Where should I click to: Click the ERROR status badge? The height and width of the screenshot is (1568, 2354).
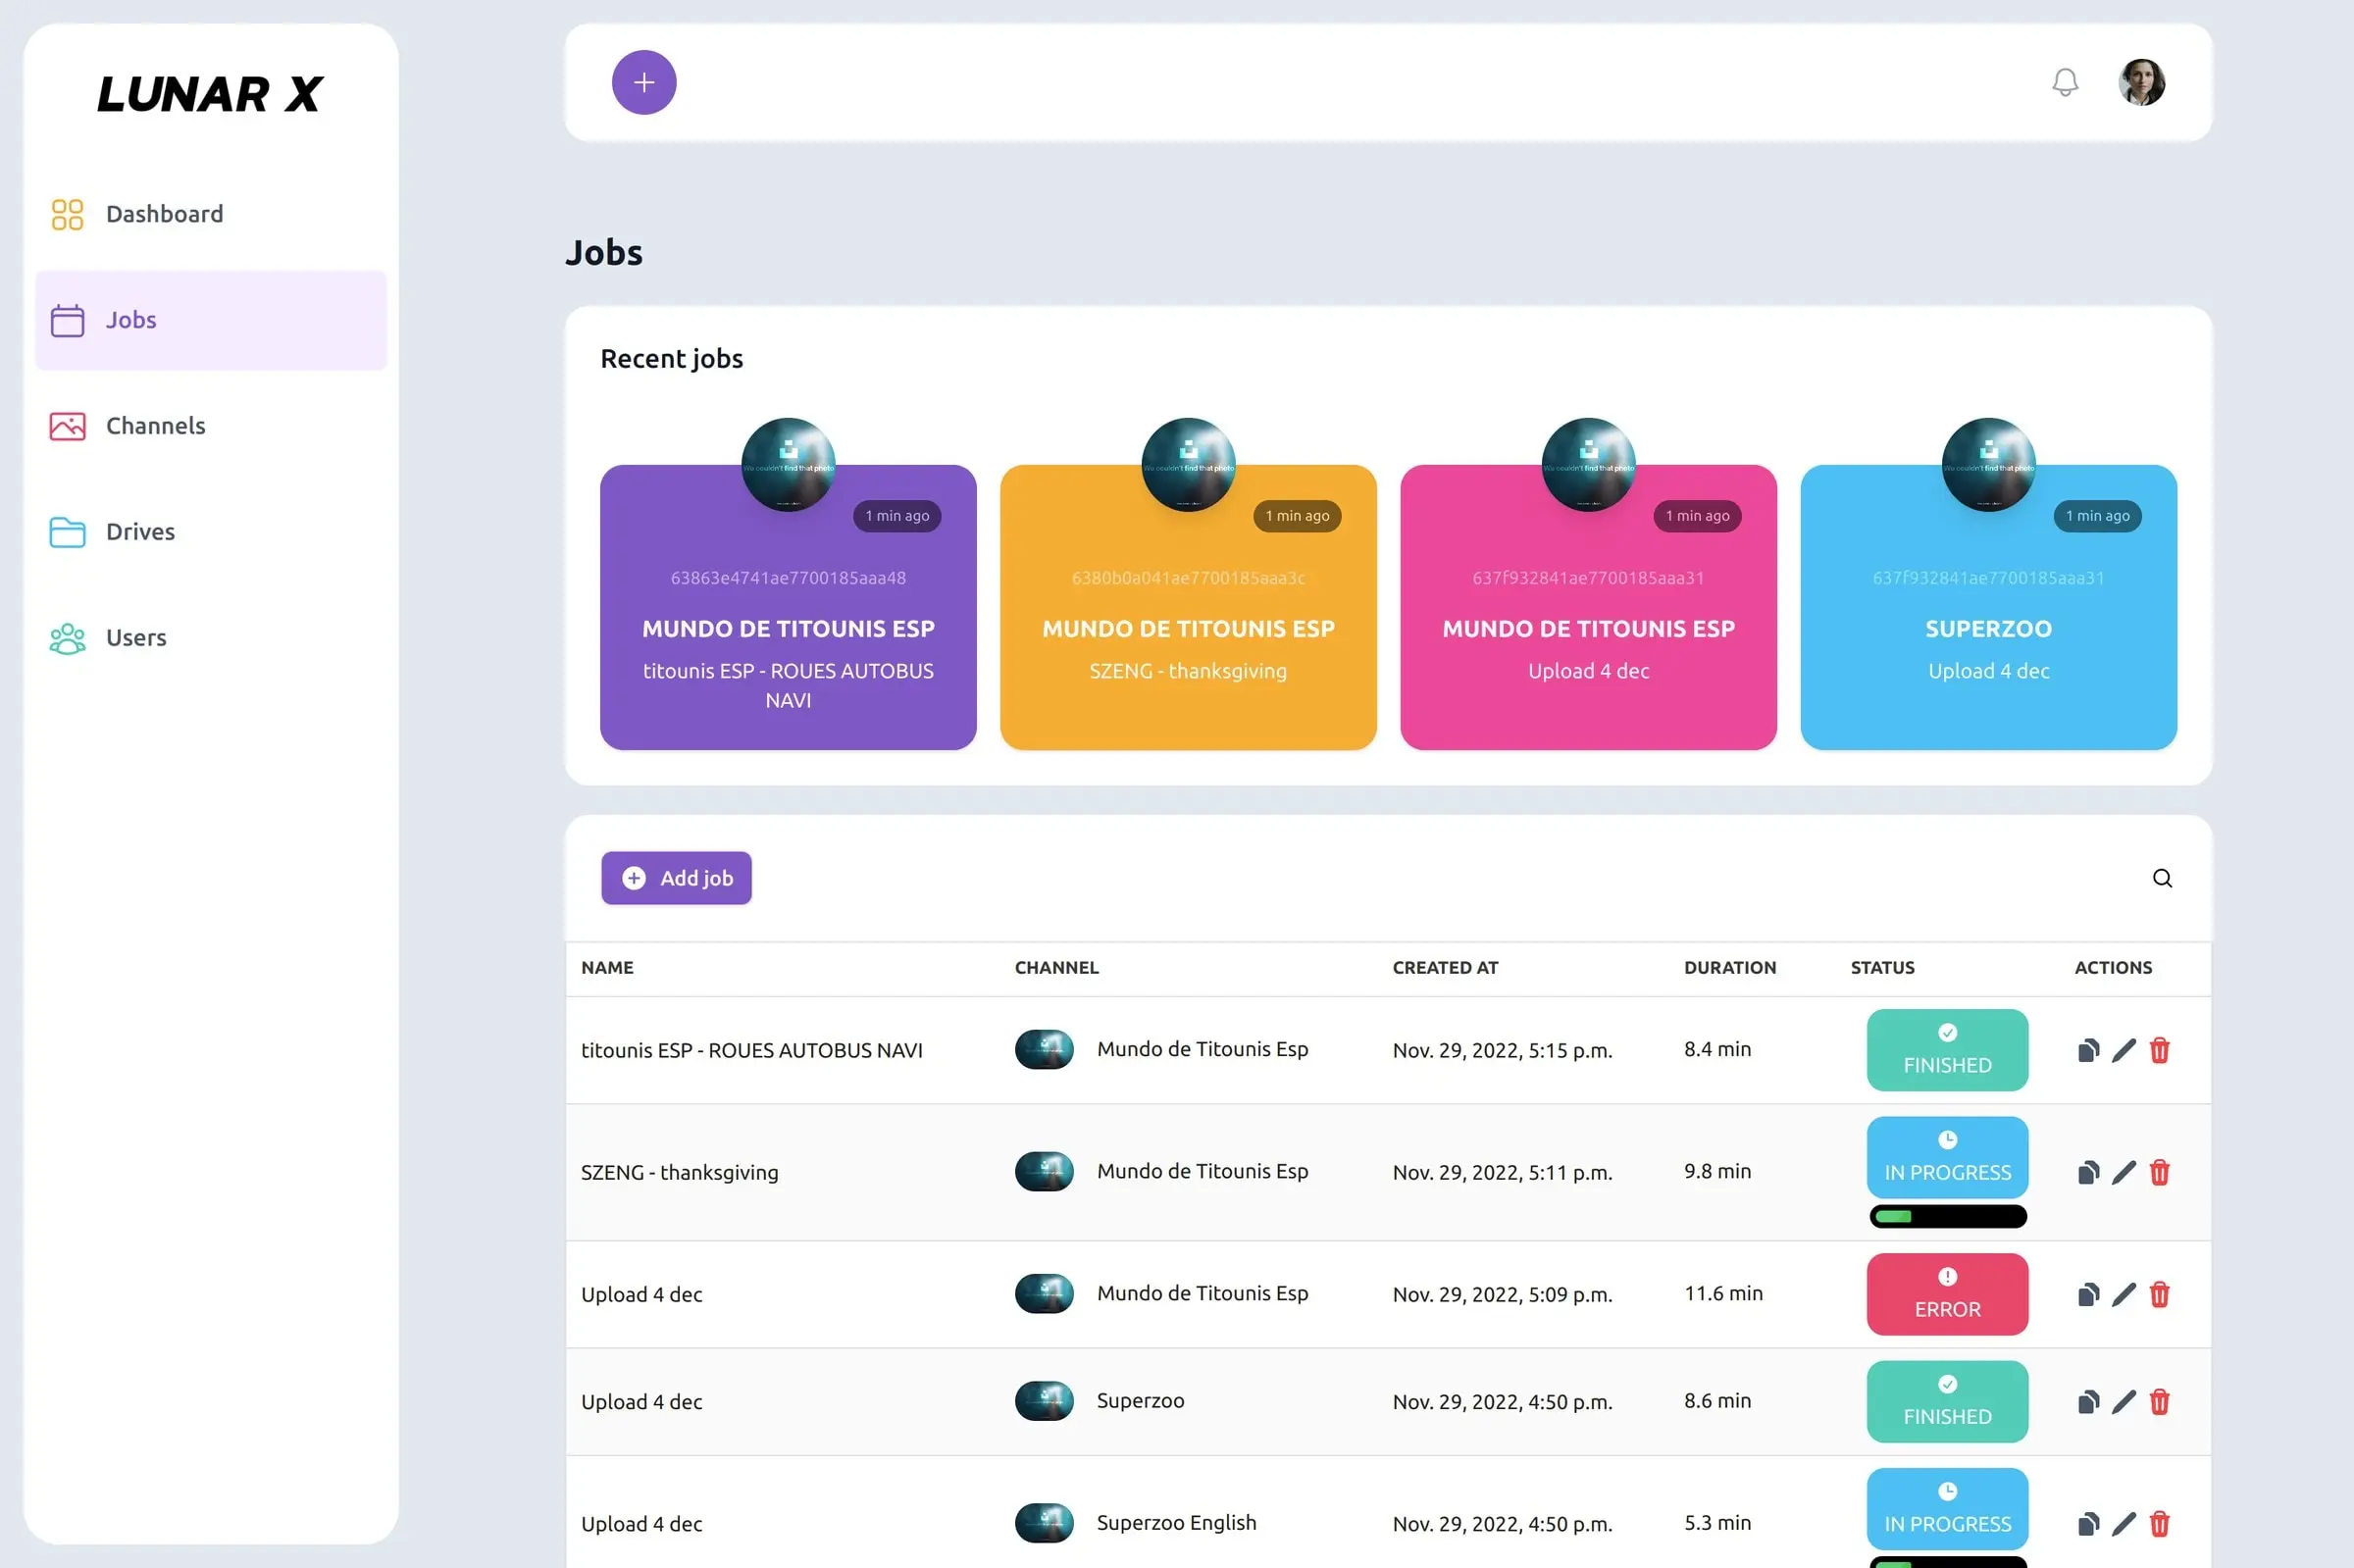click(x=1947, y=1294)
